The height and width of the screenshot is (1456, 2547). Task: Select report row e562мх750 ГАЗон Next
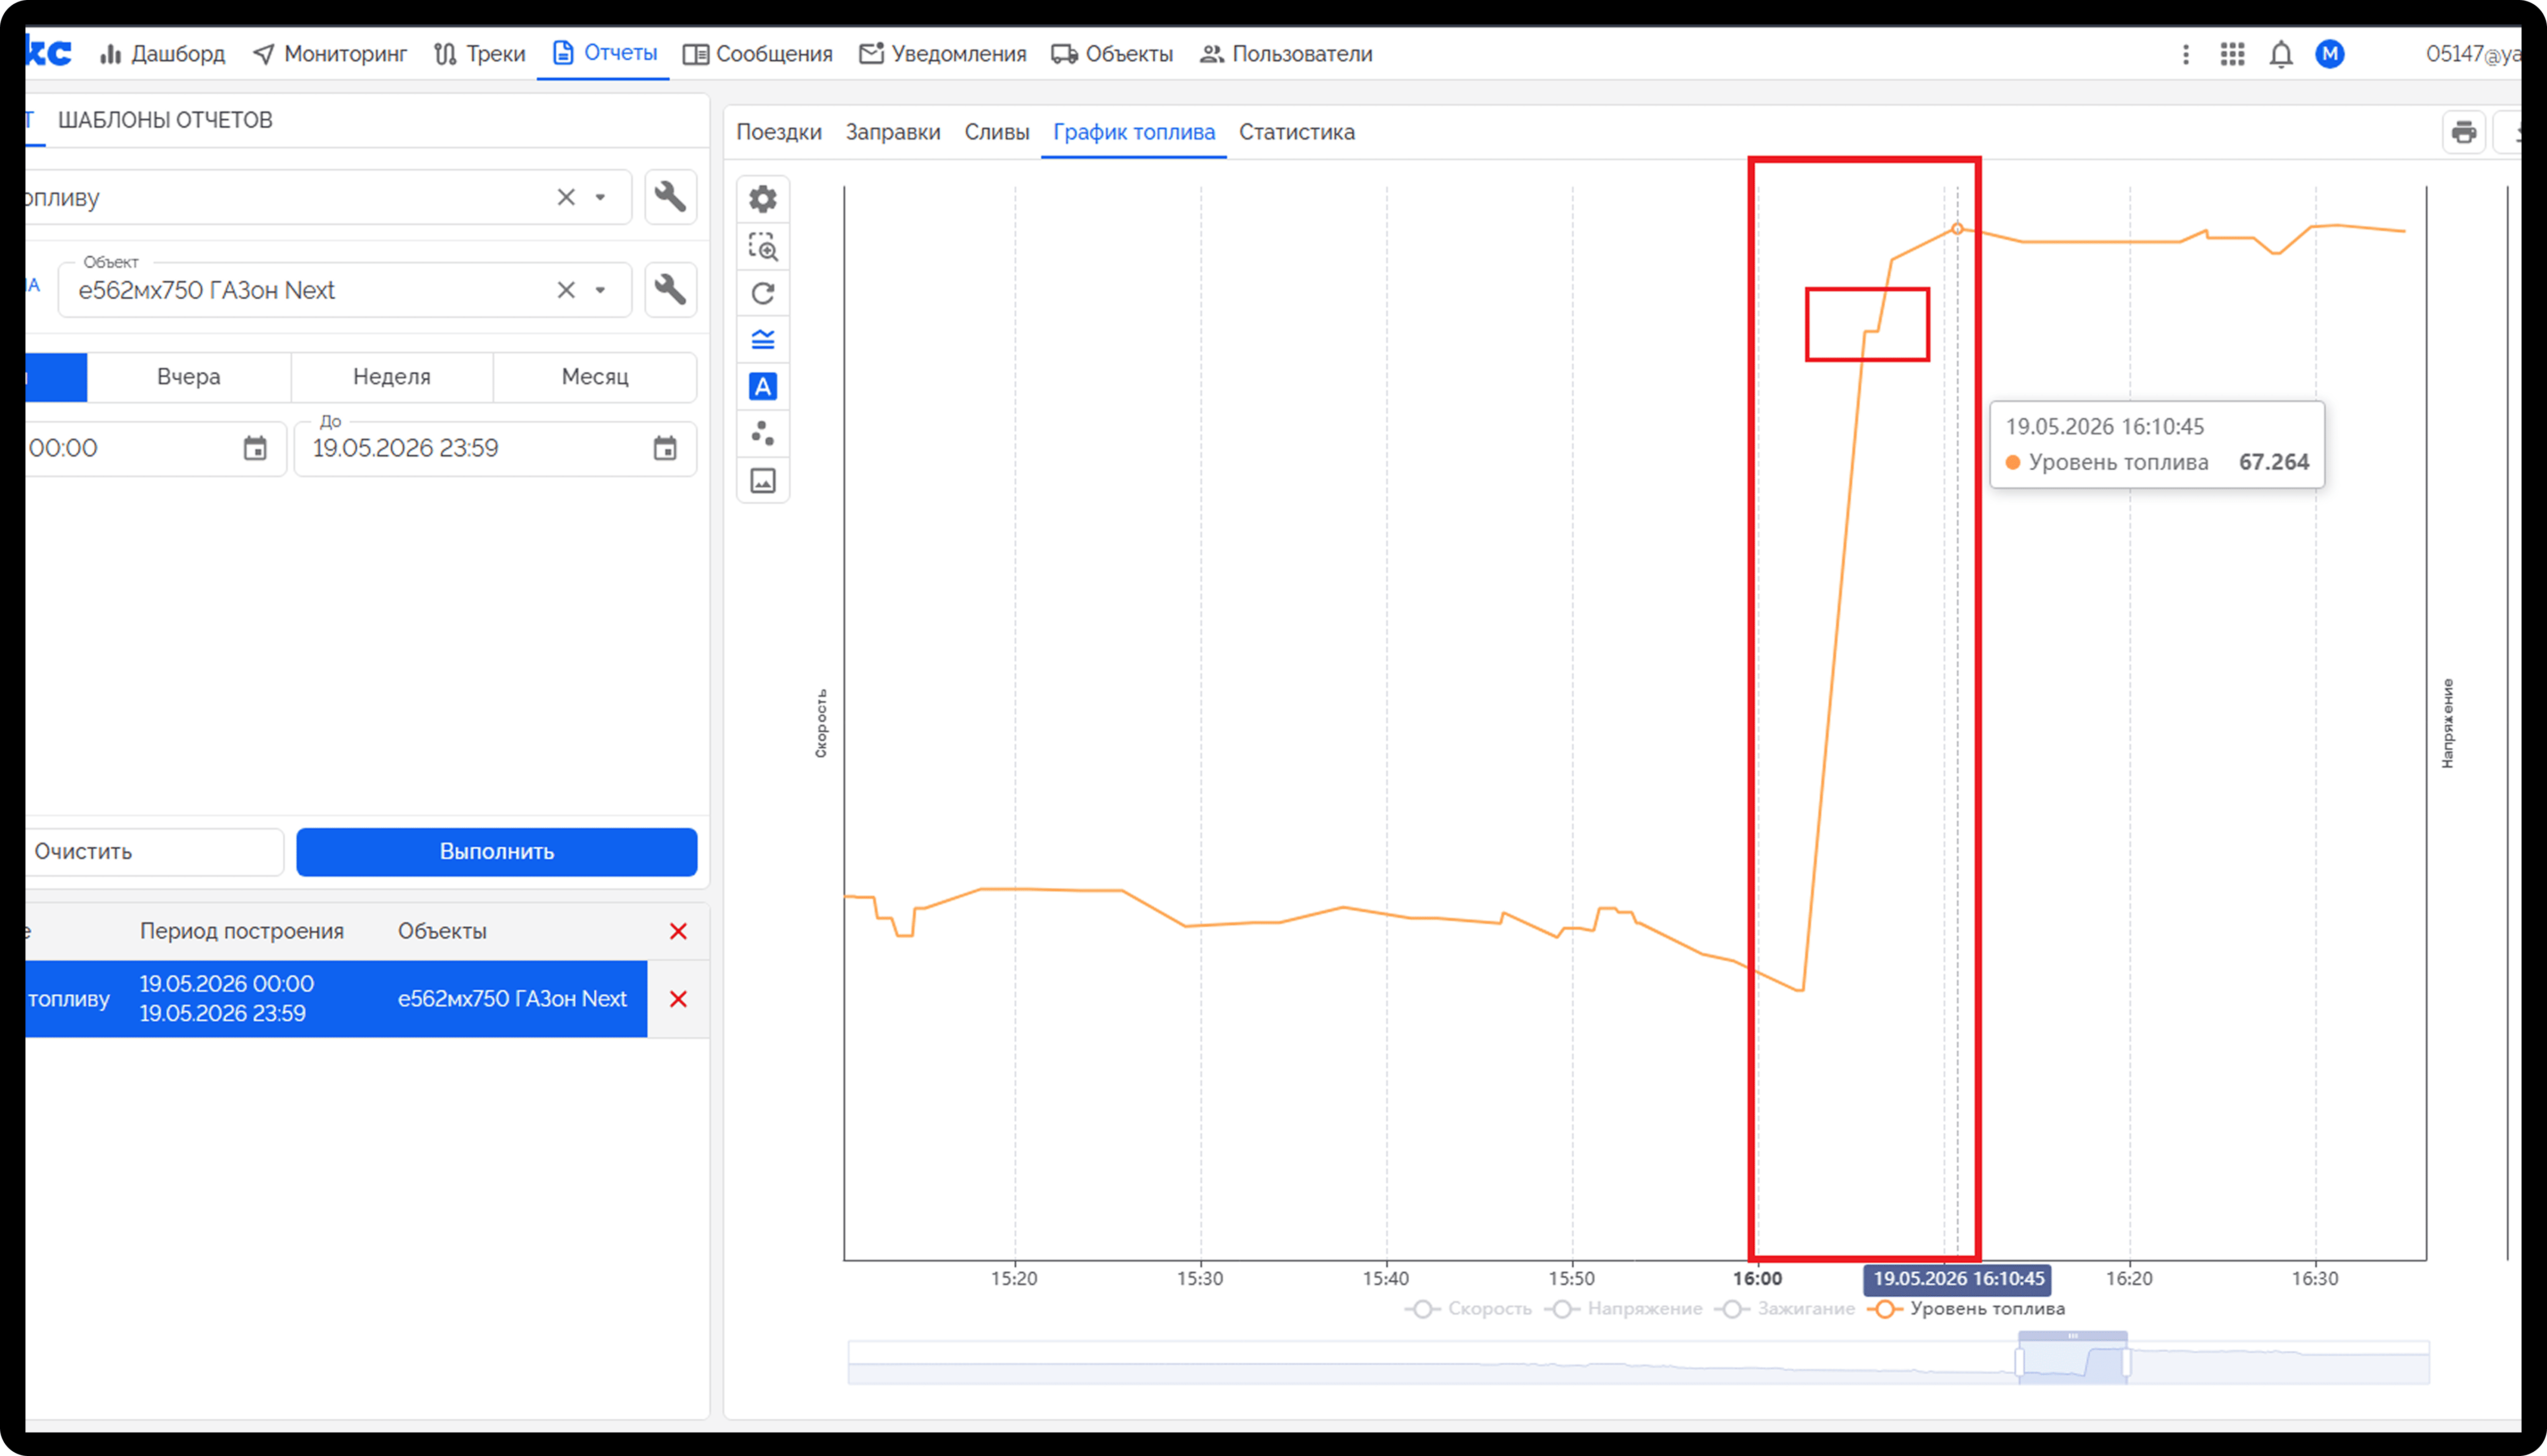click(337, 999)
